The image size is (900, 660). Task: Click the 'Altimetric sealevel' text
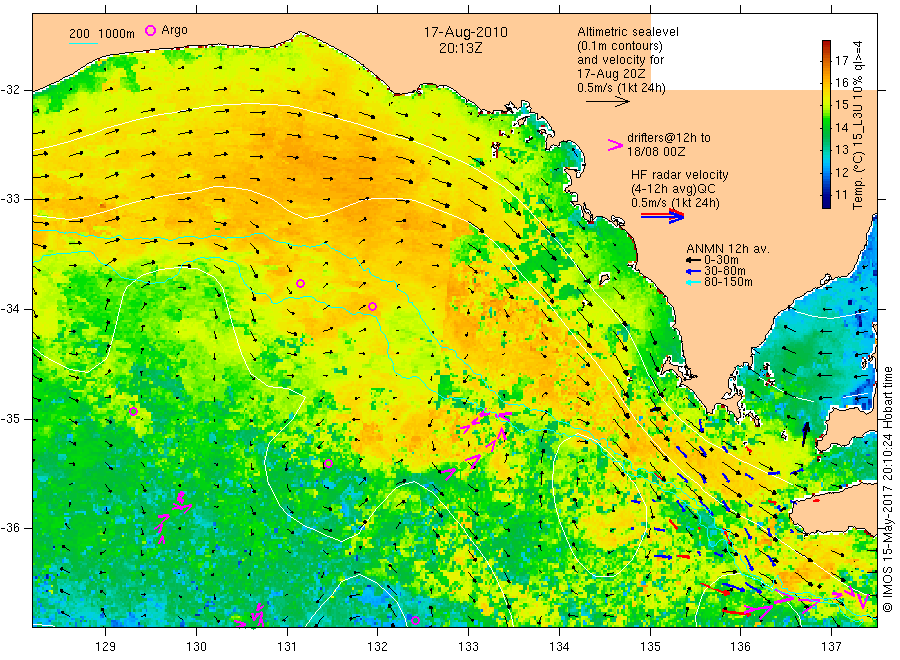[628, 32]
